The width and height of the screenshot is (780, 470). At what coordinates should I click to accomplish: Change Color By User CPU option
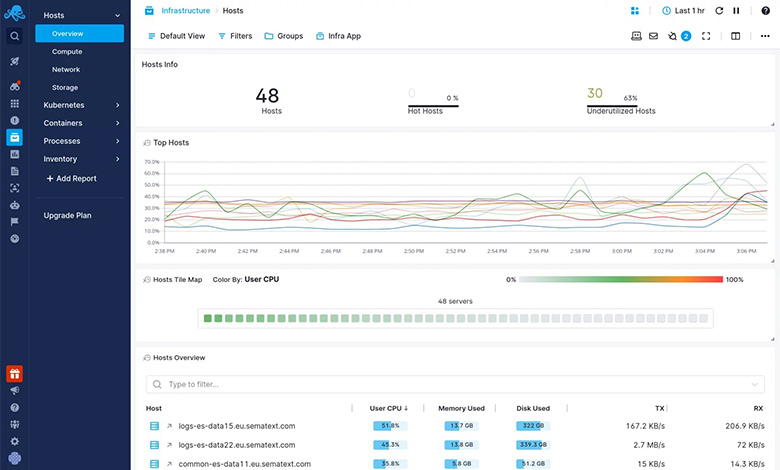point(262,279)
